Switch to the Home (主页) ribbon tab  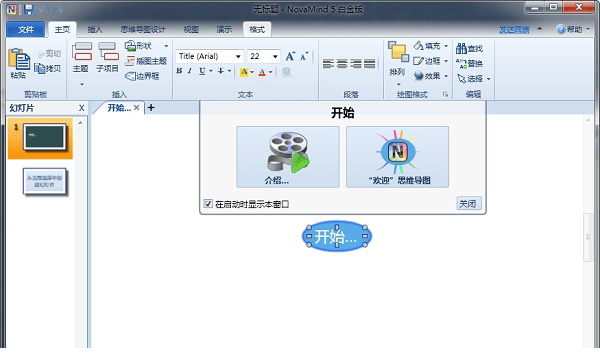pyautogui.click(x=62, y=29)
